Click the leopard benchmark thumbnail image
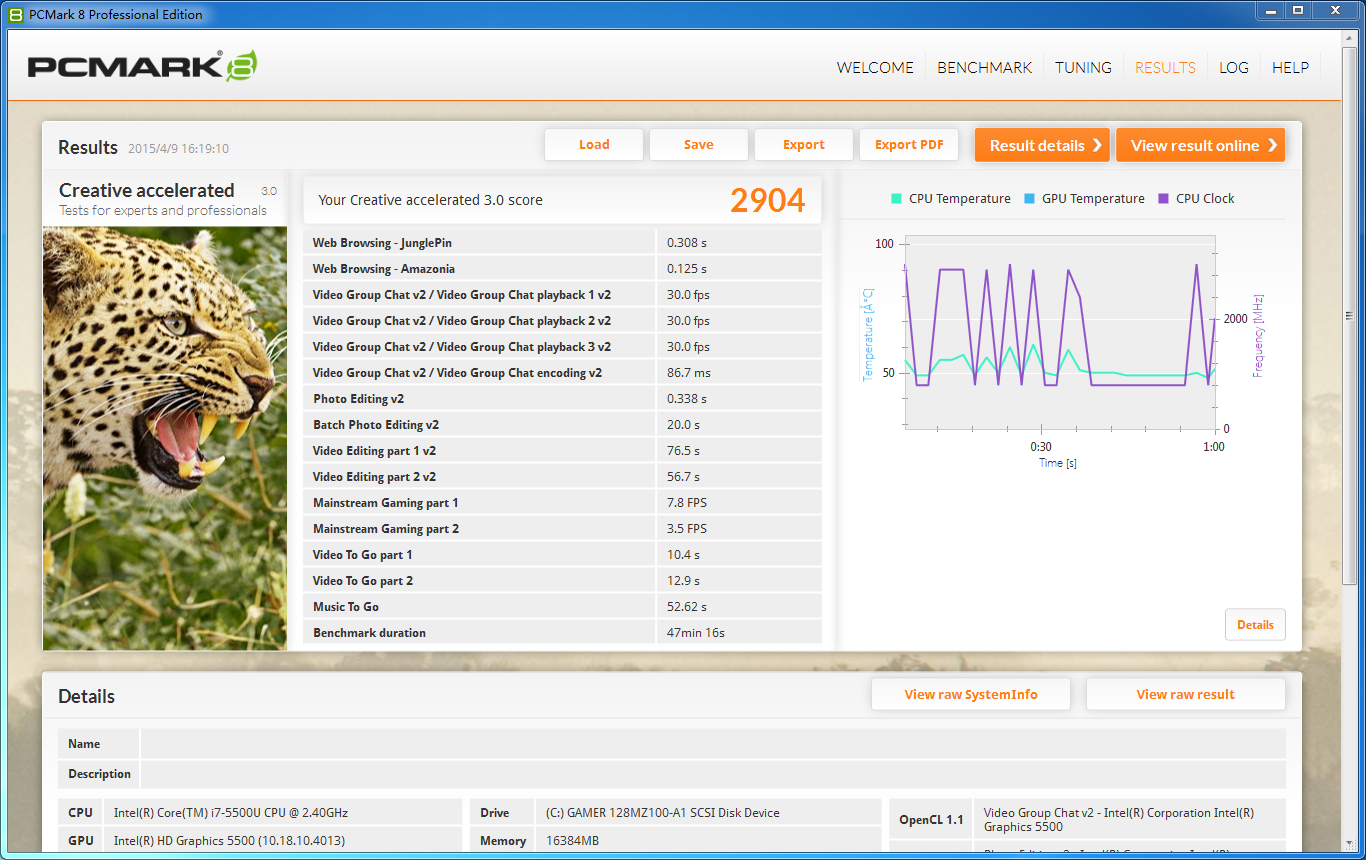The height and width of the screenshot is (860, 1366). coord(165,438)
